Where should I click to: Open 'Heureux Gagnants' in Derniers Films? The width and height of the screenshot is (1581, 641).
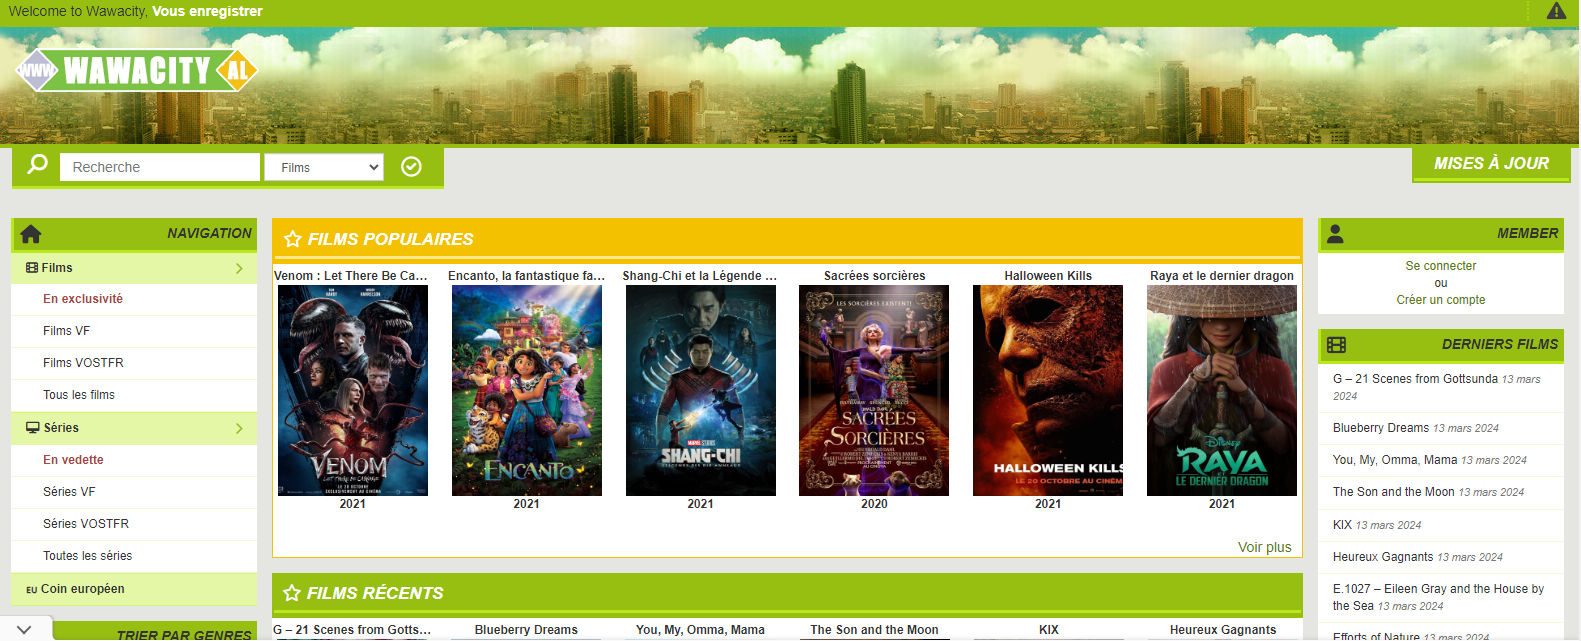pyautogui.click(x=1383, y=557)
